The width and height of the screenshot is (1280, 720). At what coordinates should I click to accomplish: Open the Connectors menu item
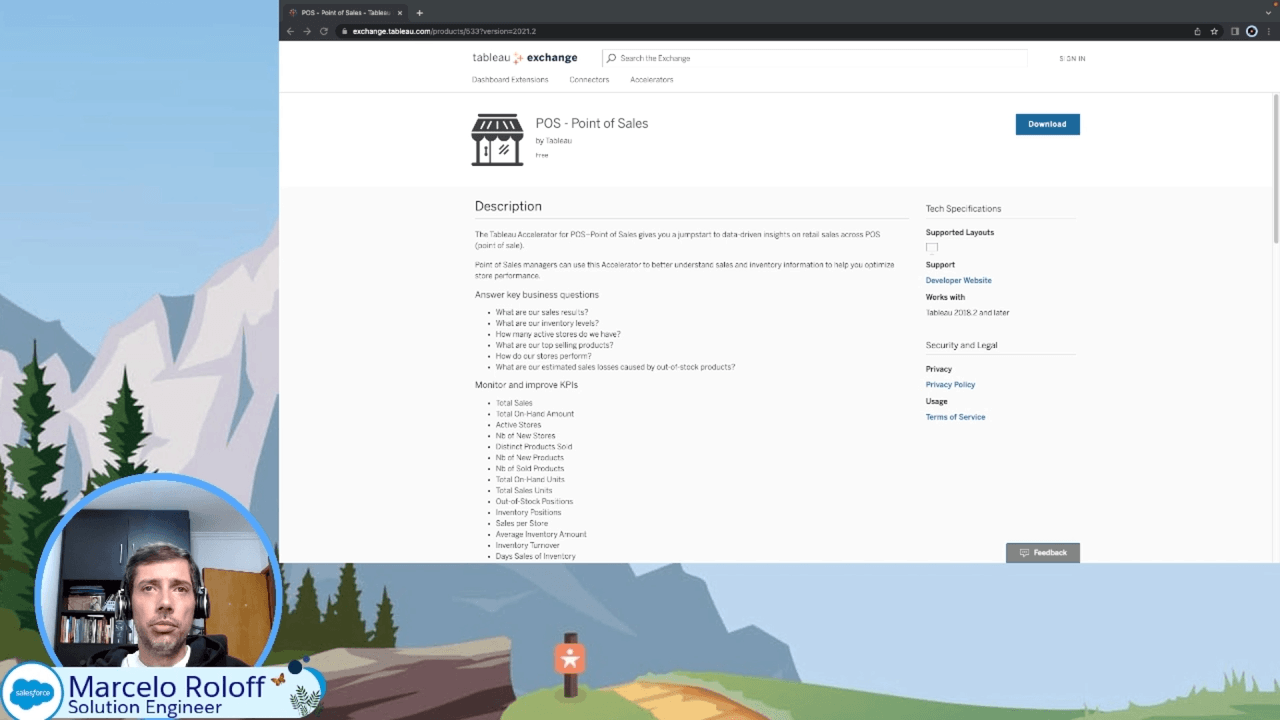[x=589, y=80]
